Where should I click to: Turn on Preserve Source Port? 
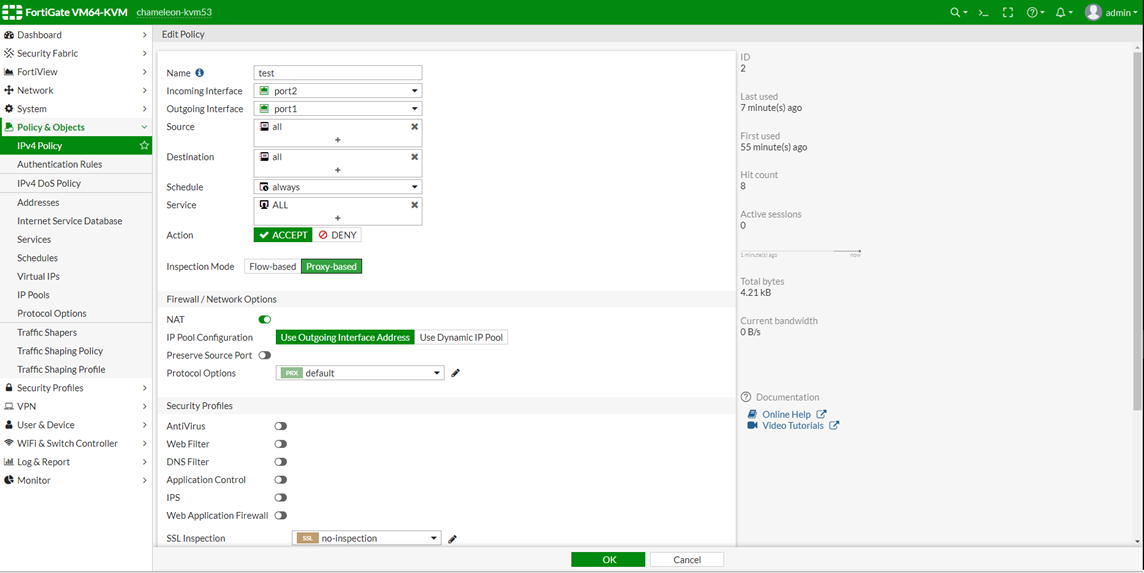pos(265,355)
